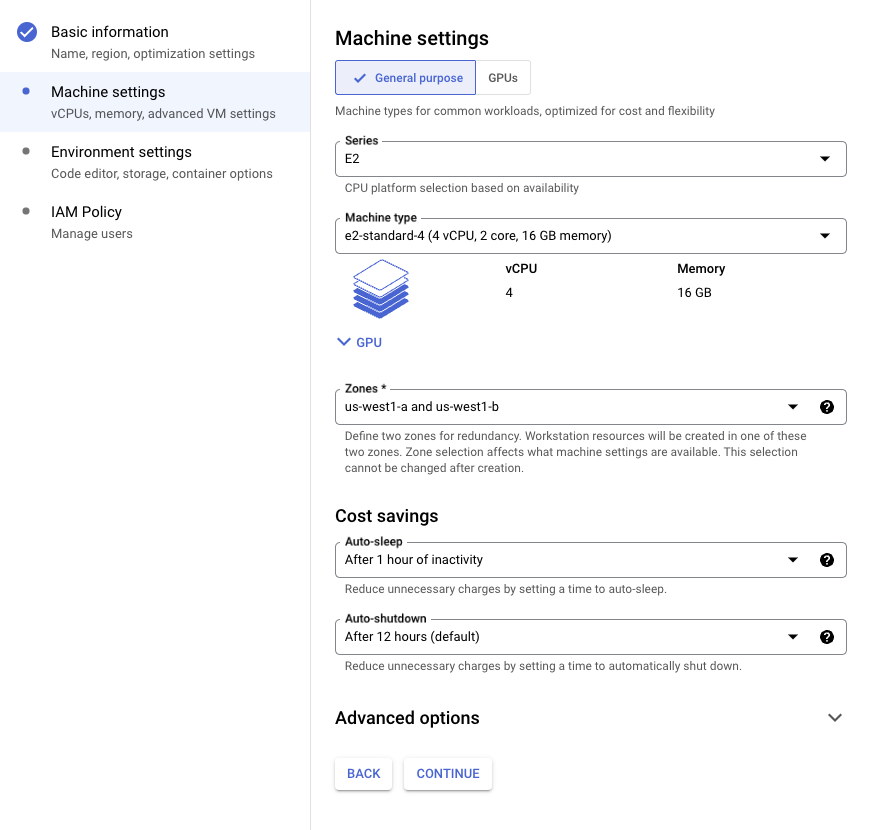The height and width of the screenshot is (830, 895).
Task: Switch to the GPUs machine option
Action: pos(503,78)
